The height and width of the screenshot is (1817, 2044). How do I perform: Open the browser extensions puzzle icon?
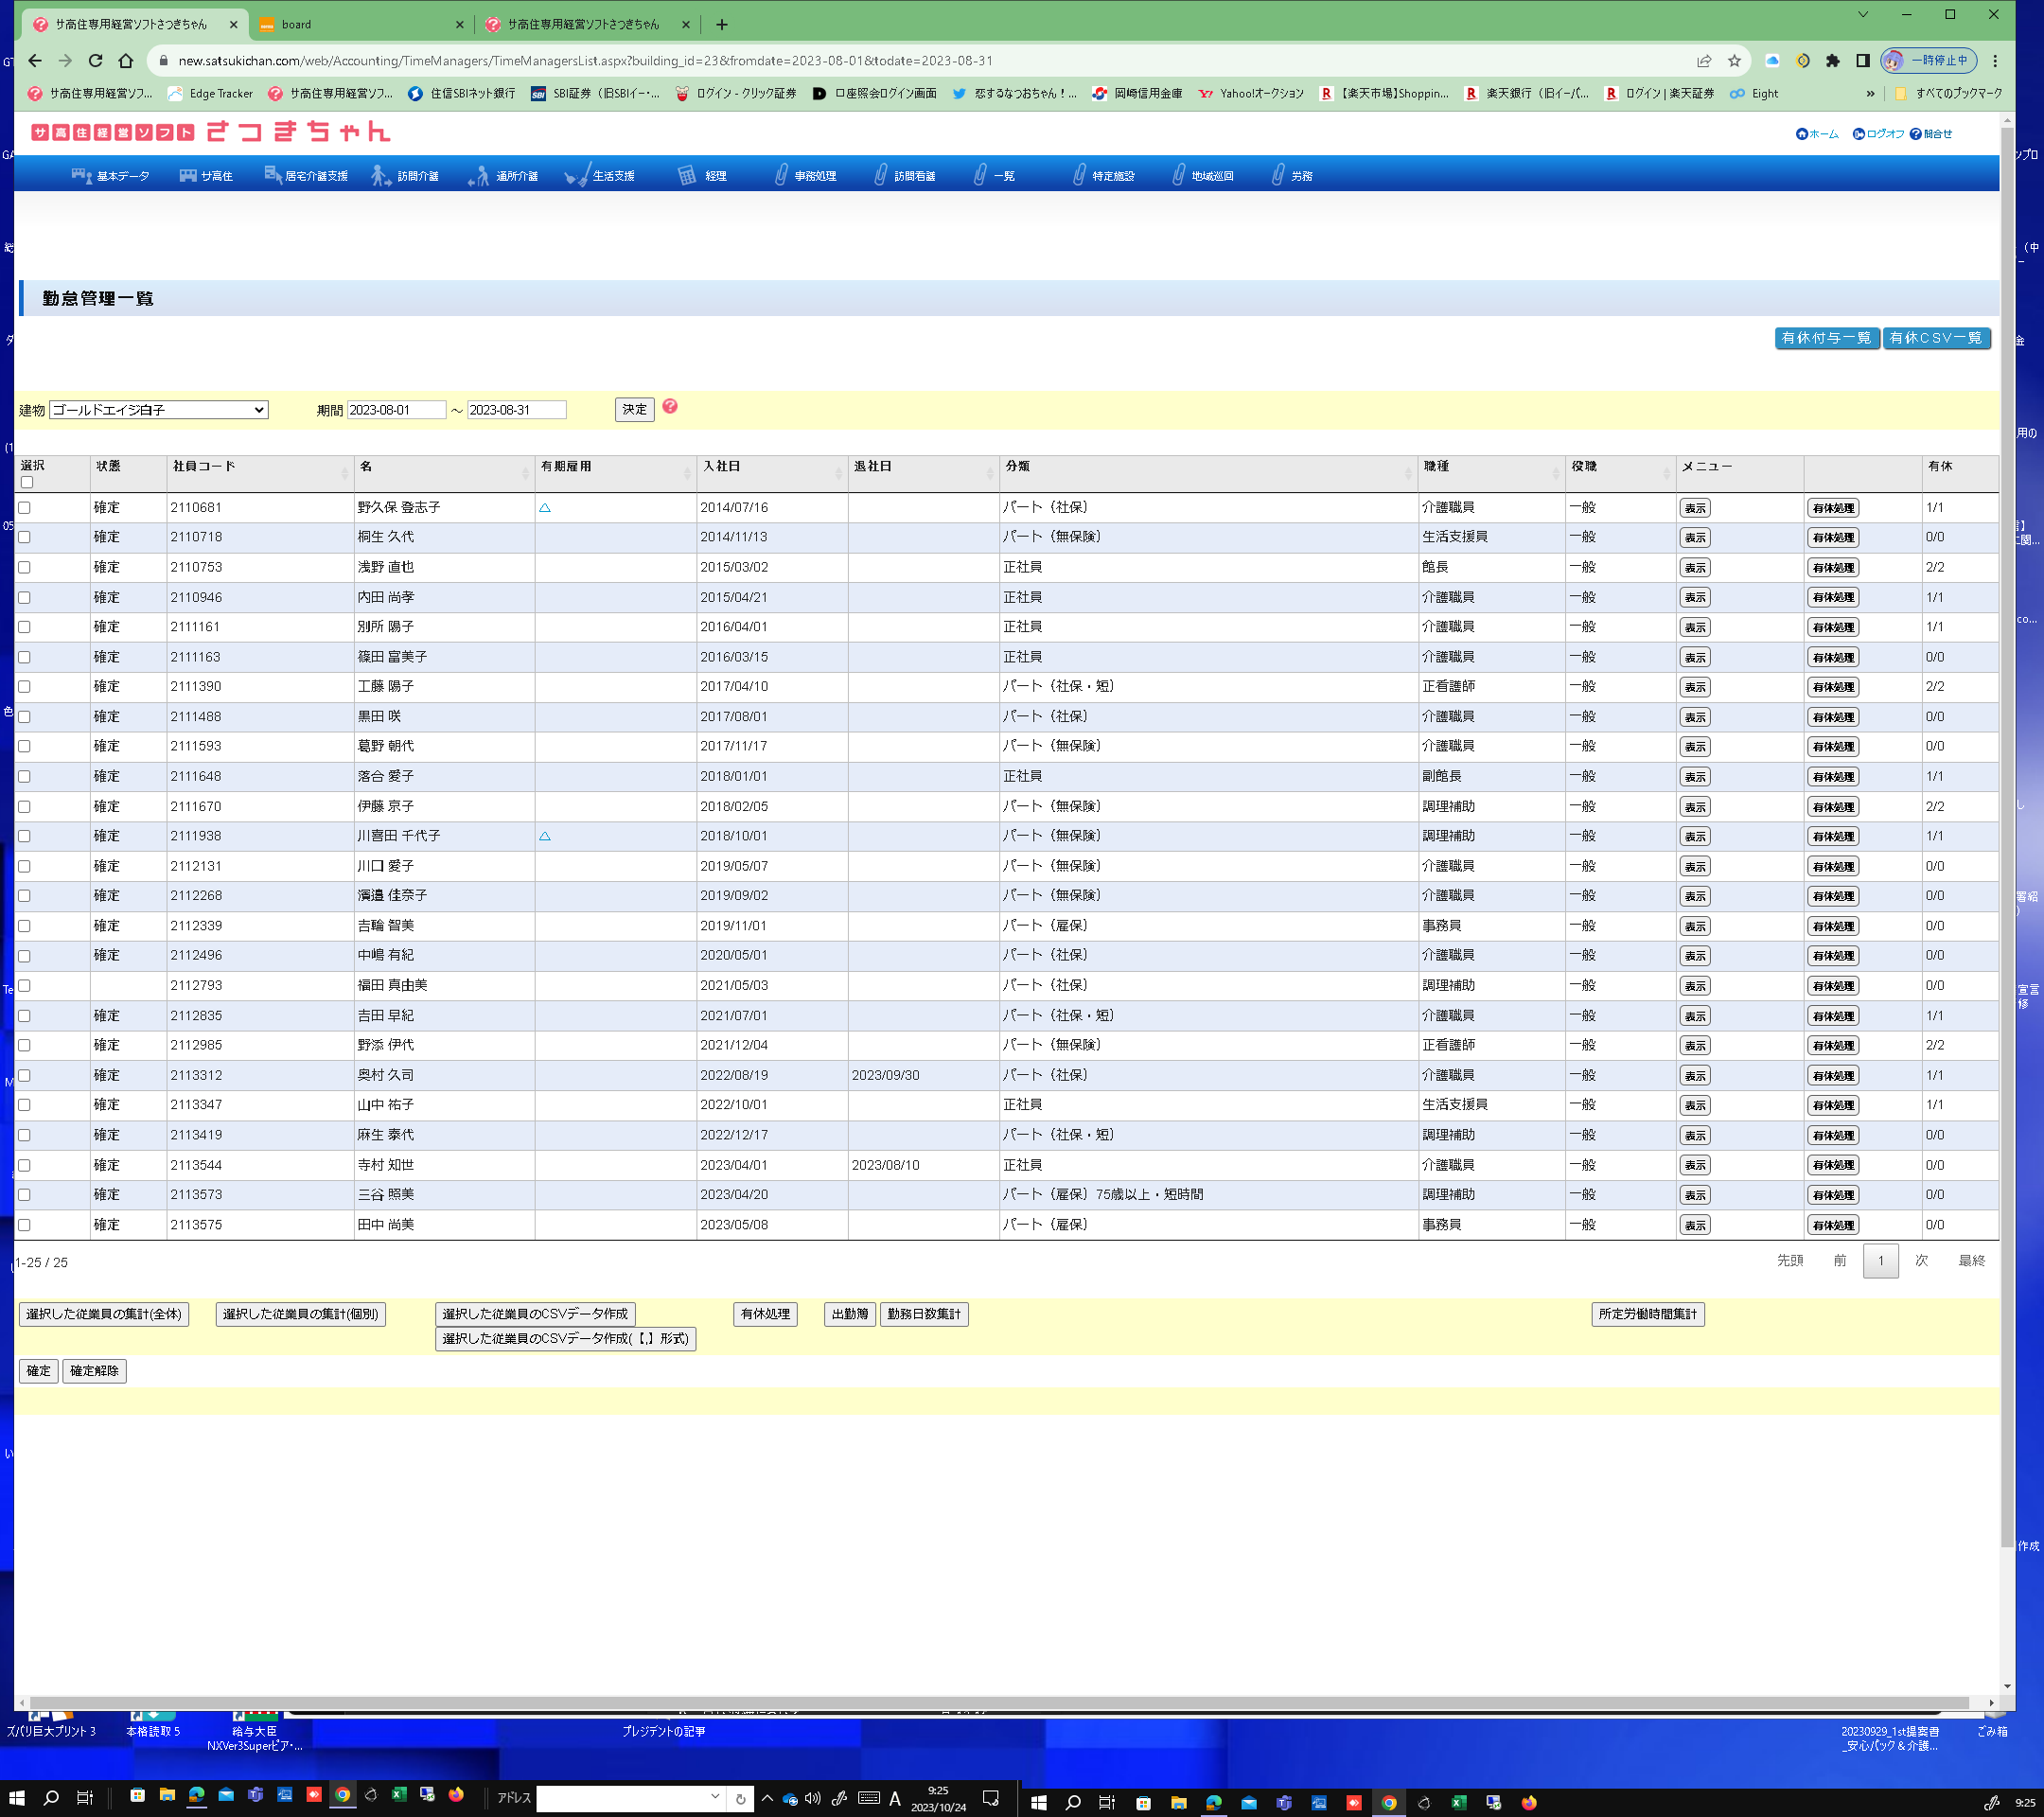click(1832, 61)
